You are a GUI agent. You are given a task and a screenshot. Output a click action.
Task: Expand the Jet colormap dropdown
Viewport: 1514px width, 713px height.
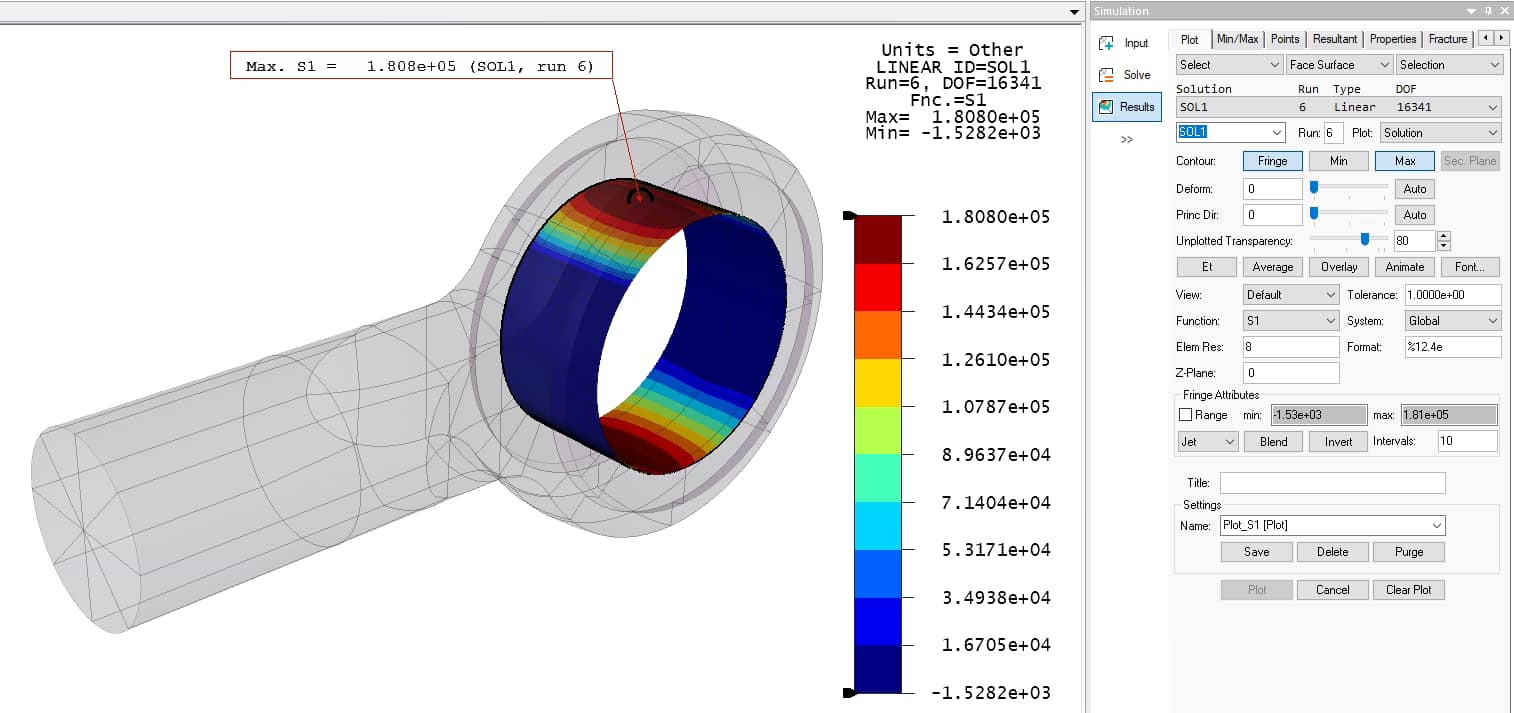1208,442
